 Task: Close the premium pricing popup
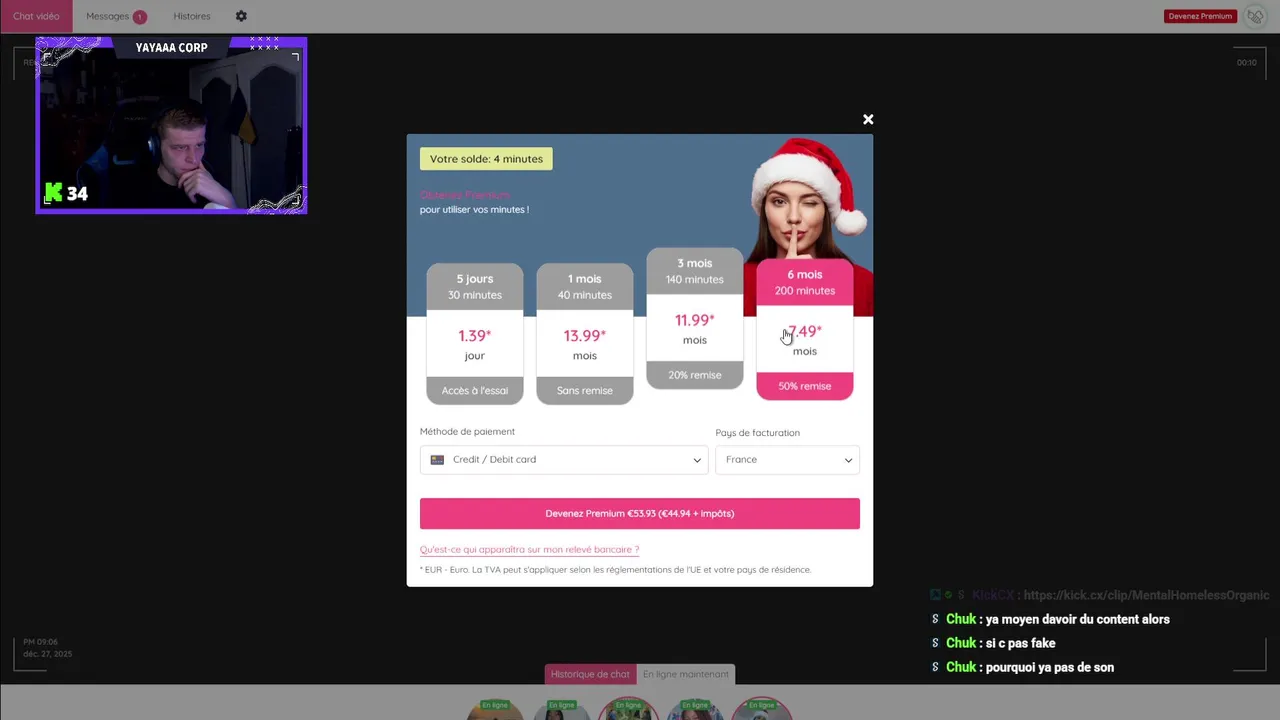click(868, 119)
